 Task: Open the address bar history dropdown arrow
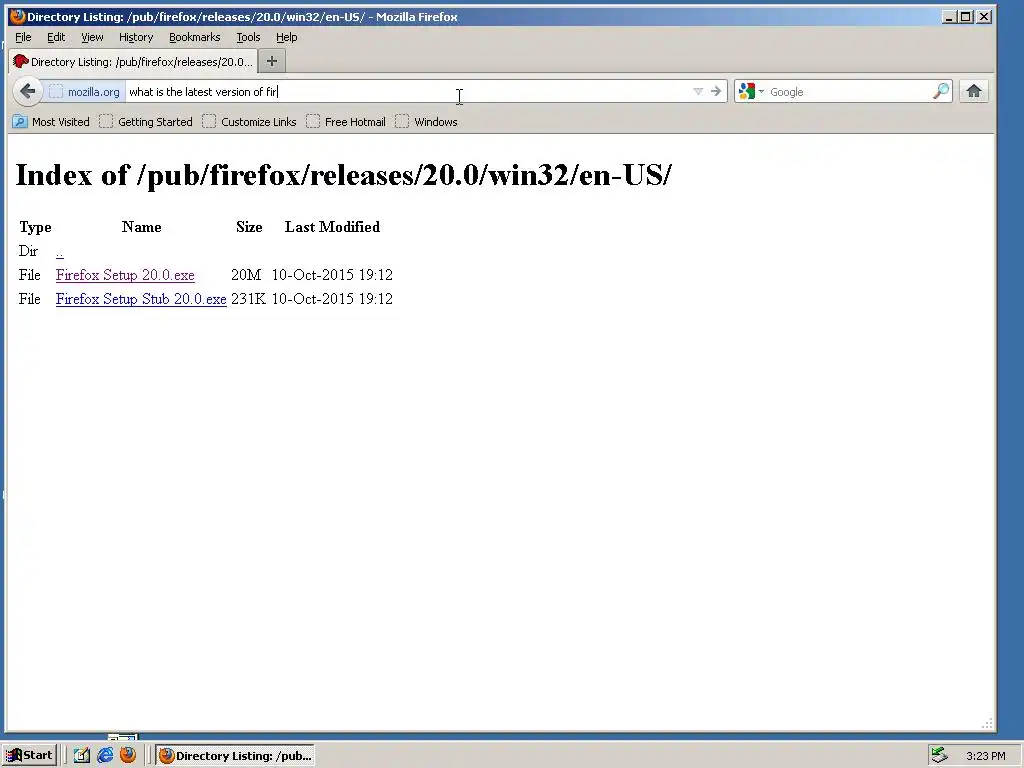point(698,91)
